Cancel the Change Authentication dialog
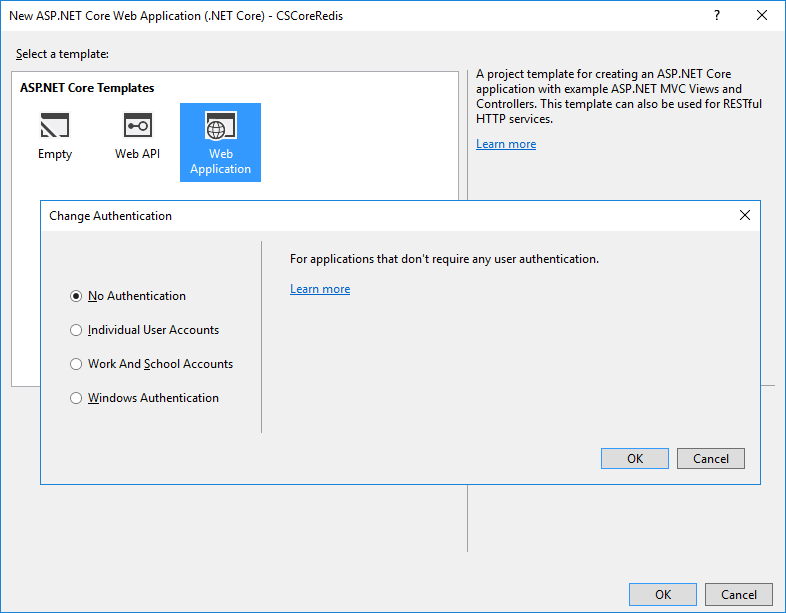The width and height of the screenshot is (786, 613). coord(711,459)
